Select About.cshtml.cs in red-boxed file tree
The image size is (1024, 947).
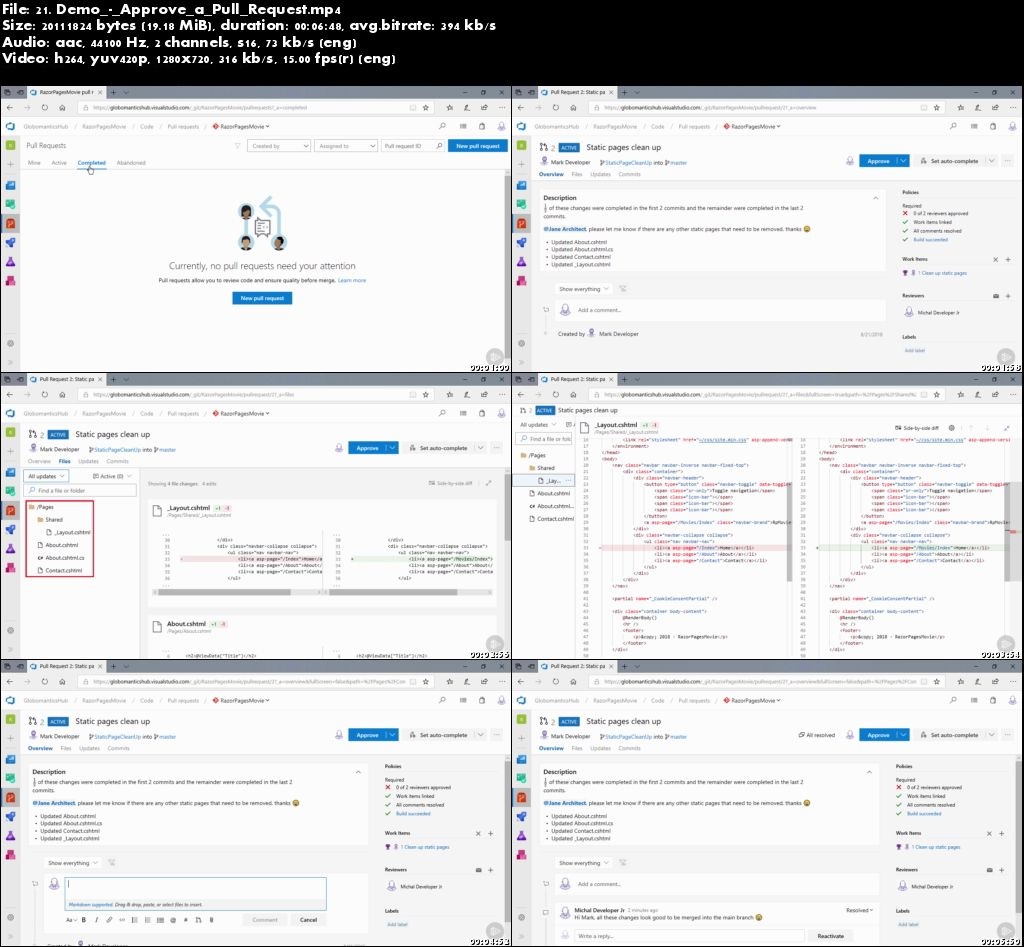tap(61, 558)
